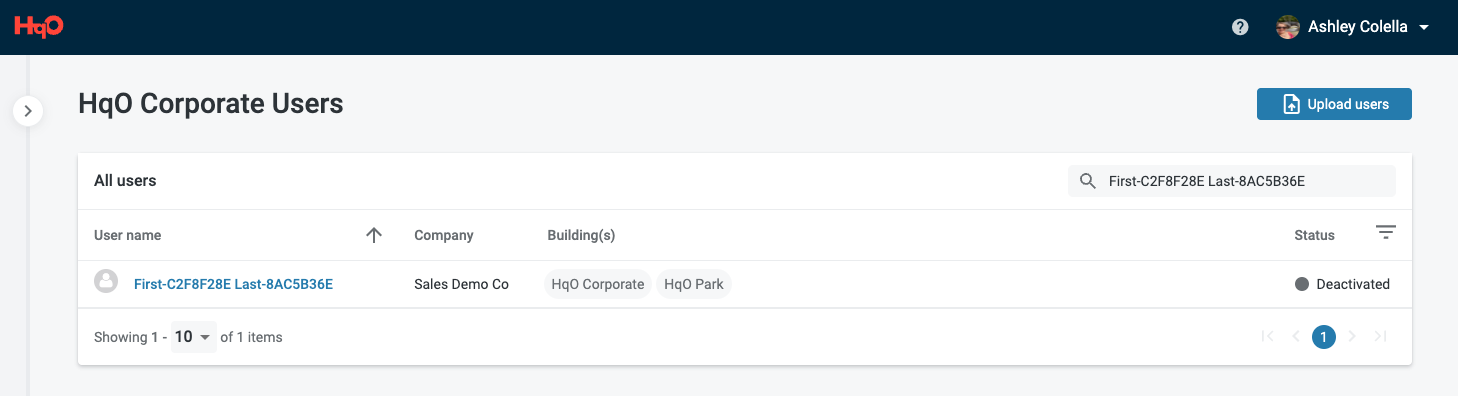The image size is (1458, 396).
Task: Click into the user search field
Action: (x=1232, y=181)
